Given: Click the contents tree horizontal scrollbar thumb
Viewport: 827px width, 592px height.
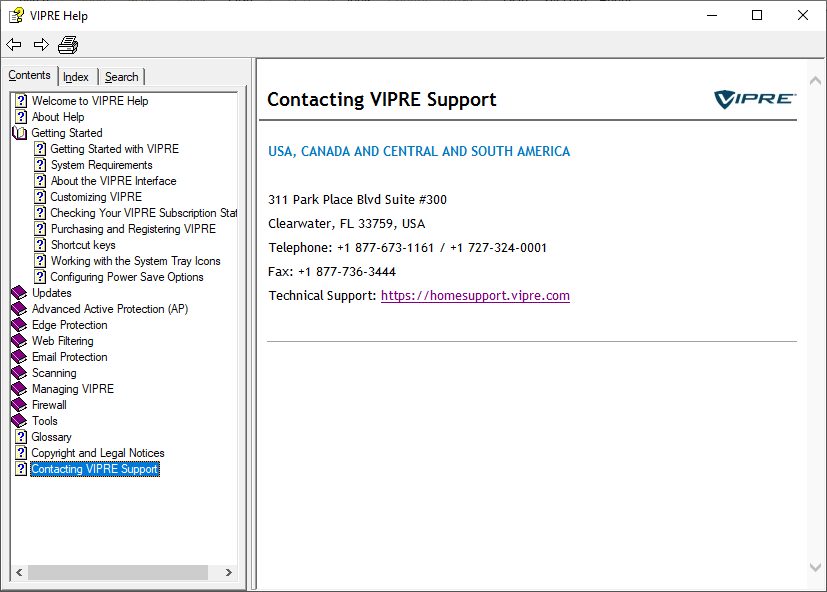Looking at the screenshot, I should (x=118, y=572).
